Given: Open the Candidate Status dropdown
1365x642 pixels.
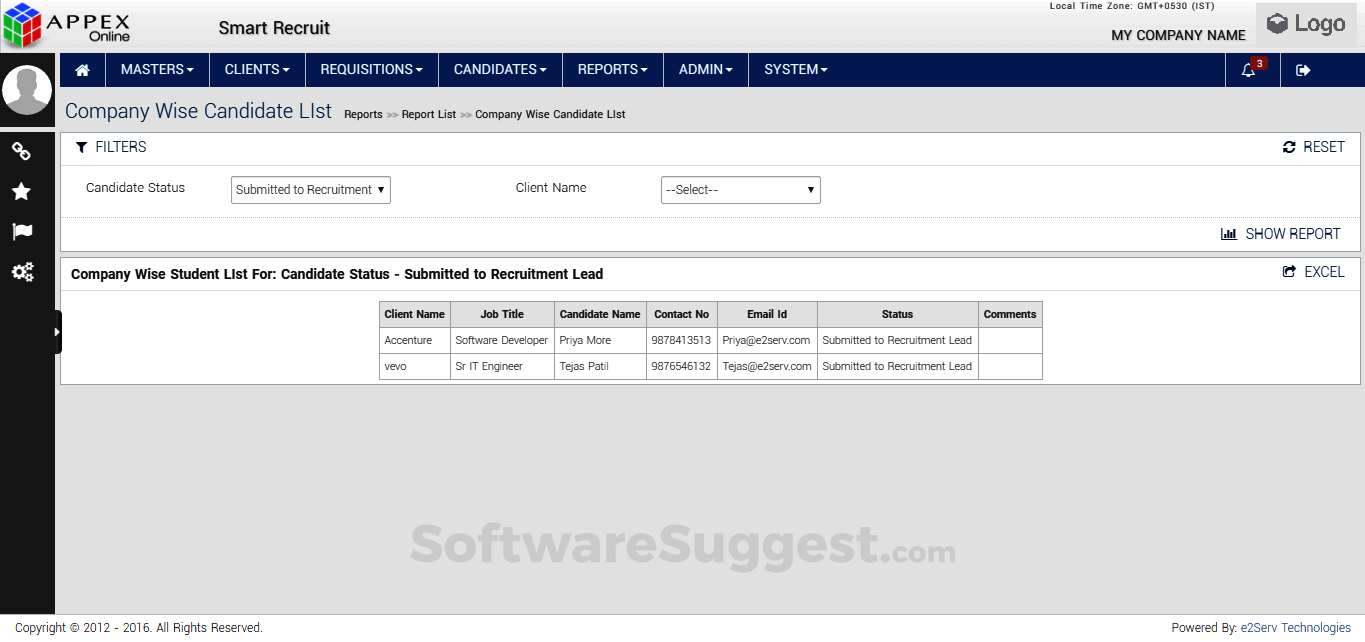Looking at the screenshot, I should click(310, 189).
